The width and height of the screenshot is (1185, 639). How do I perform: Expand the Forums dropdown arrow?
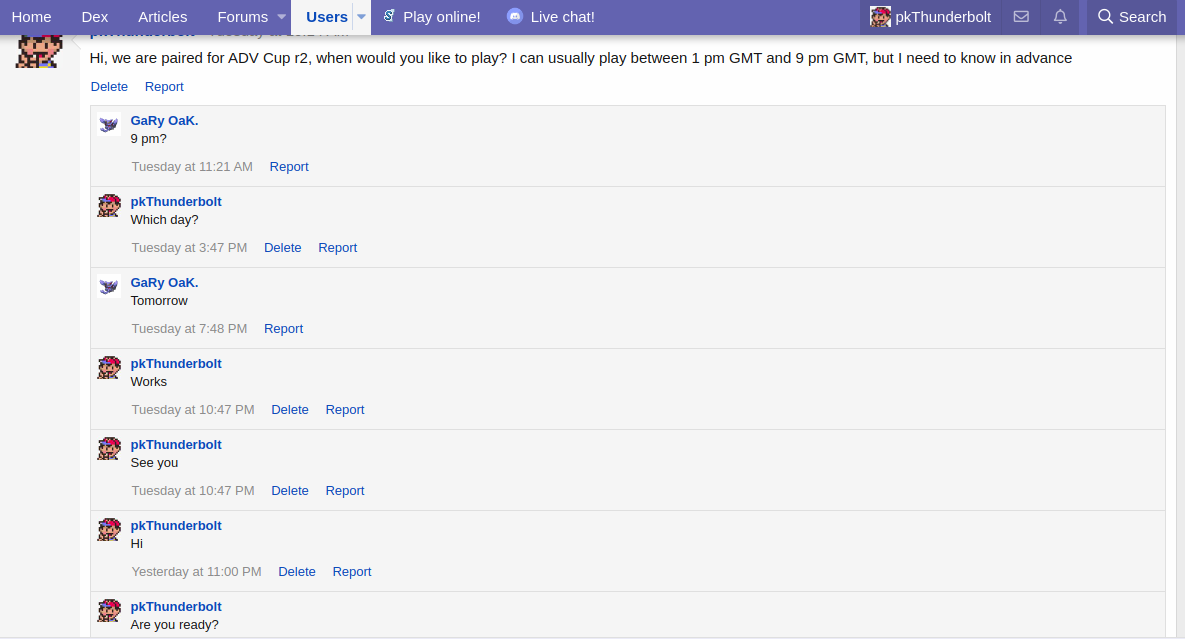click(280, 17)
